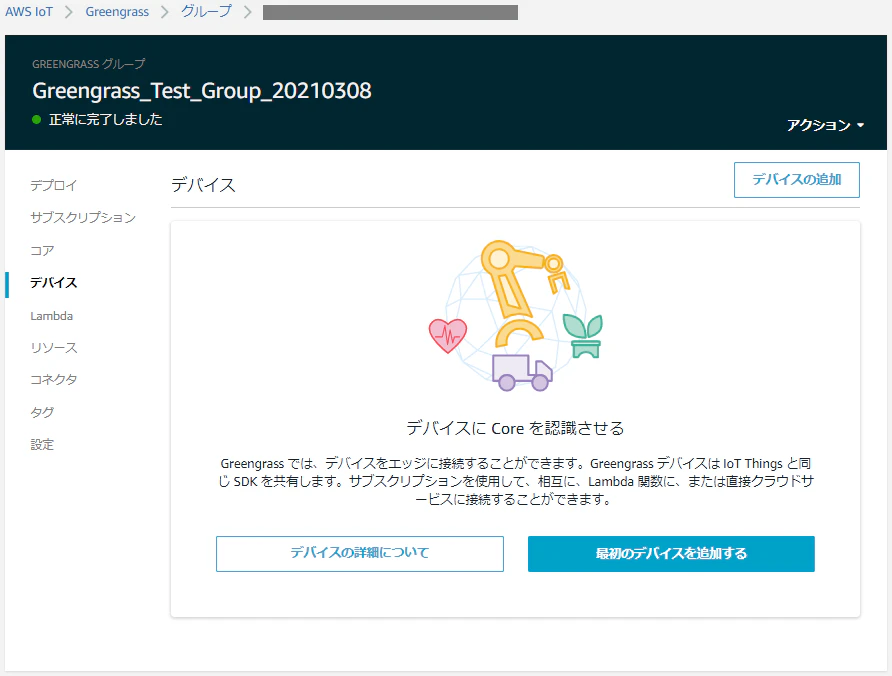The width and height of the screenshot is (892, 676).
Task: Click the 最初のデバイスを追加する button
Action: [671, 554]
